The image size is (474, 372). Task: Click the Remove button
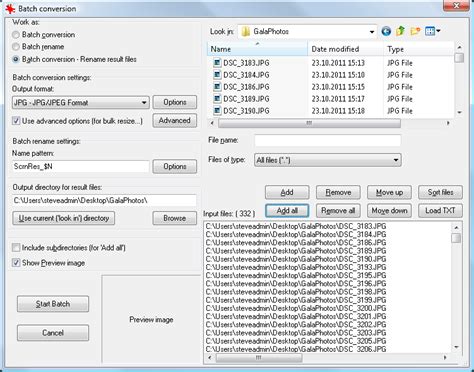click(x=338, y=192)
